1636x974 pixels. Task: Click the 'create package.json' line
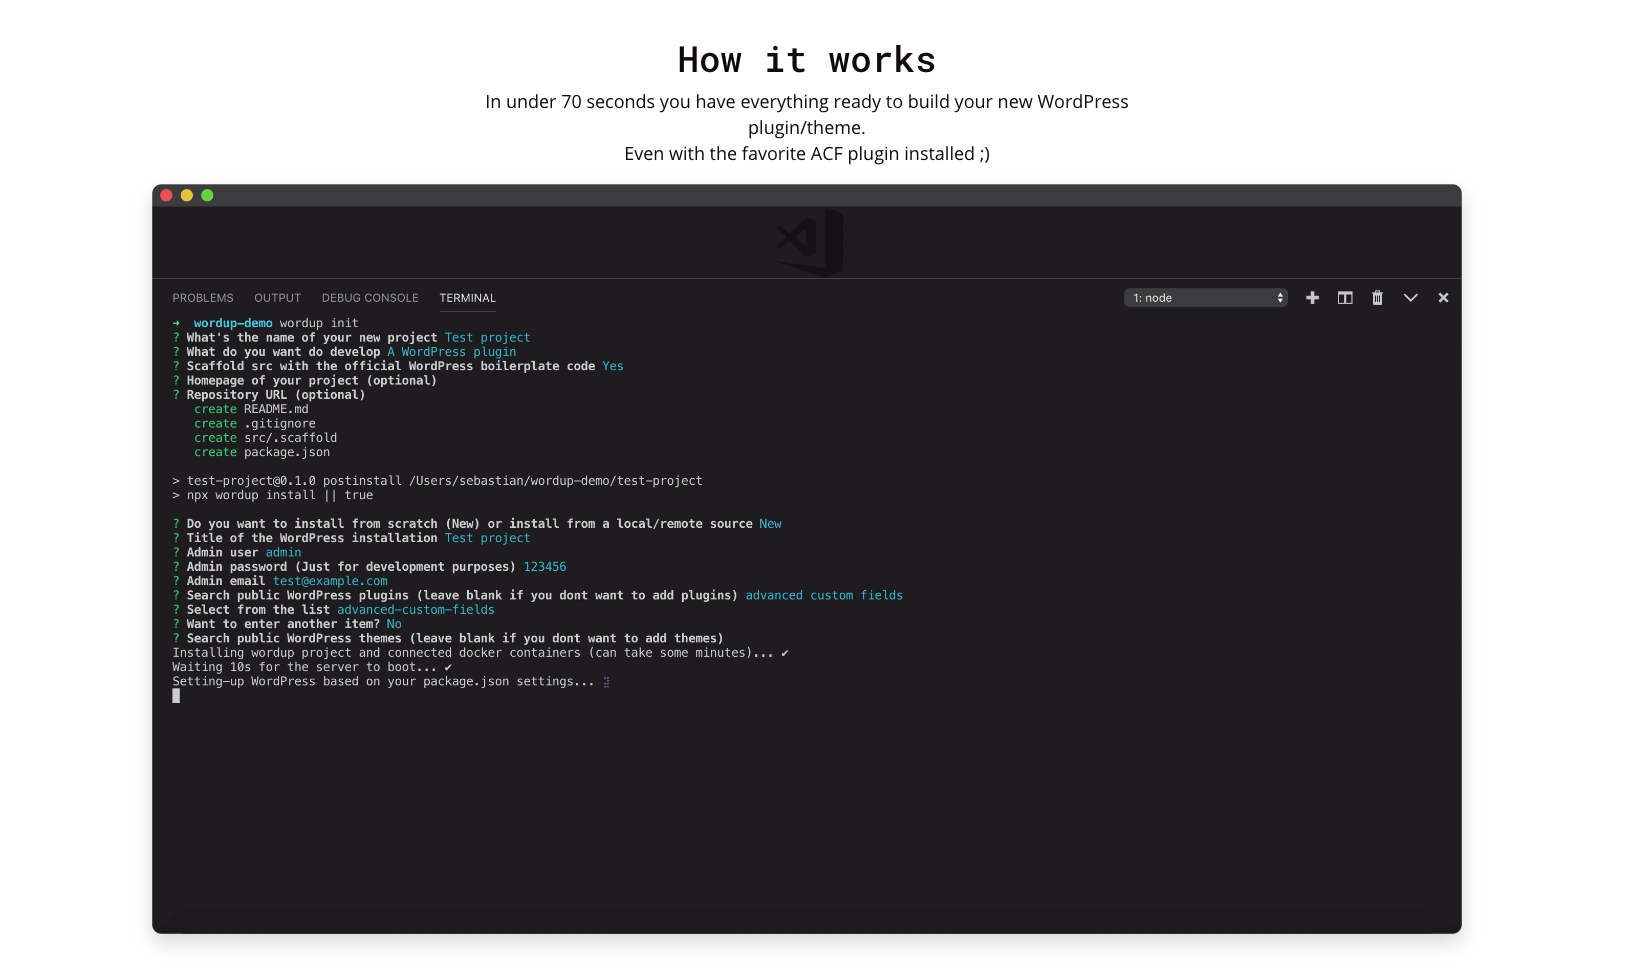pyautogui.click(x=262, y=452)
